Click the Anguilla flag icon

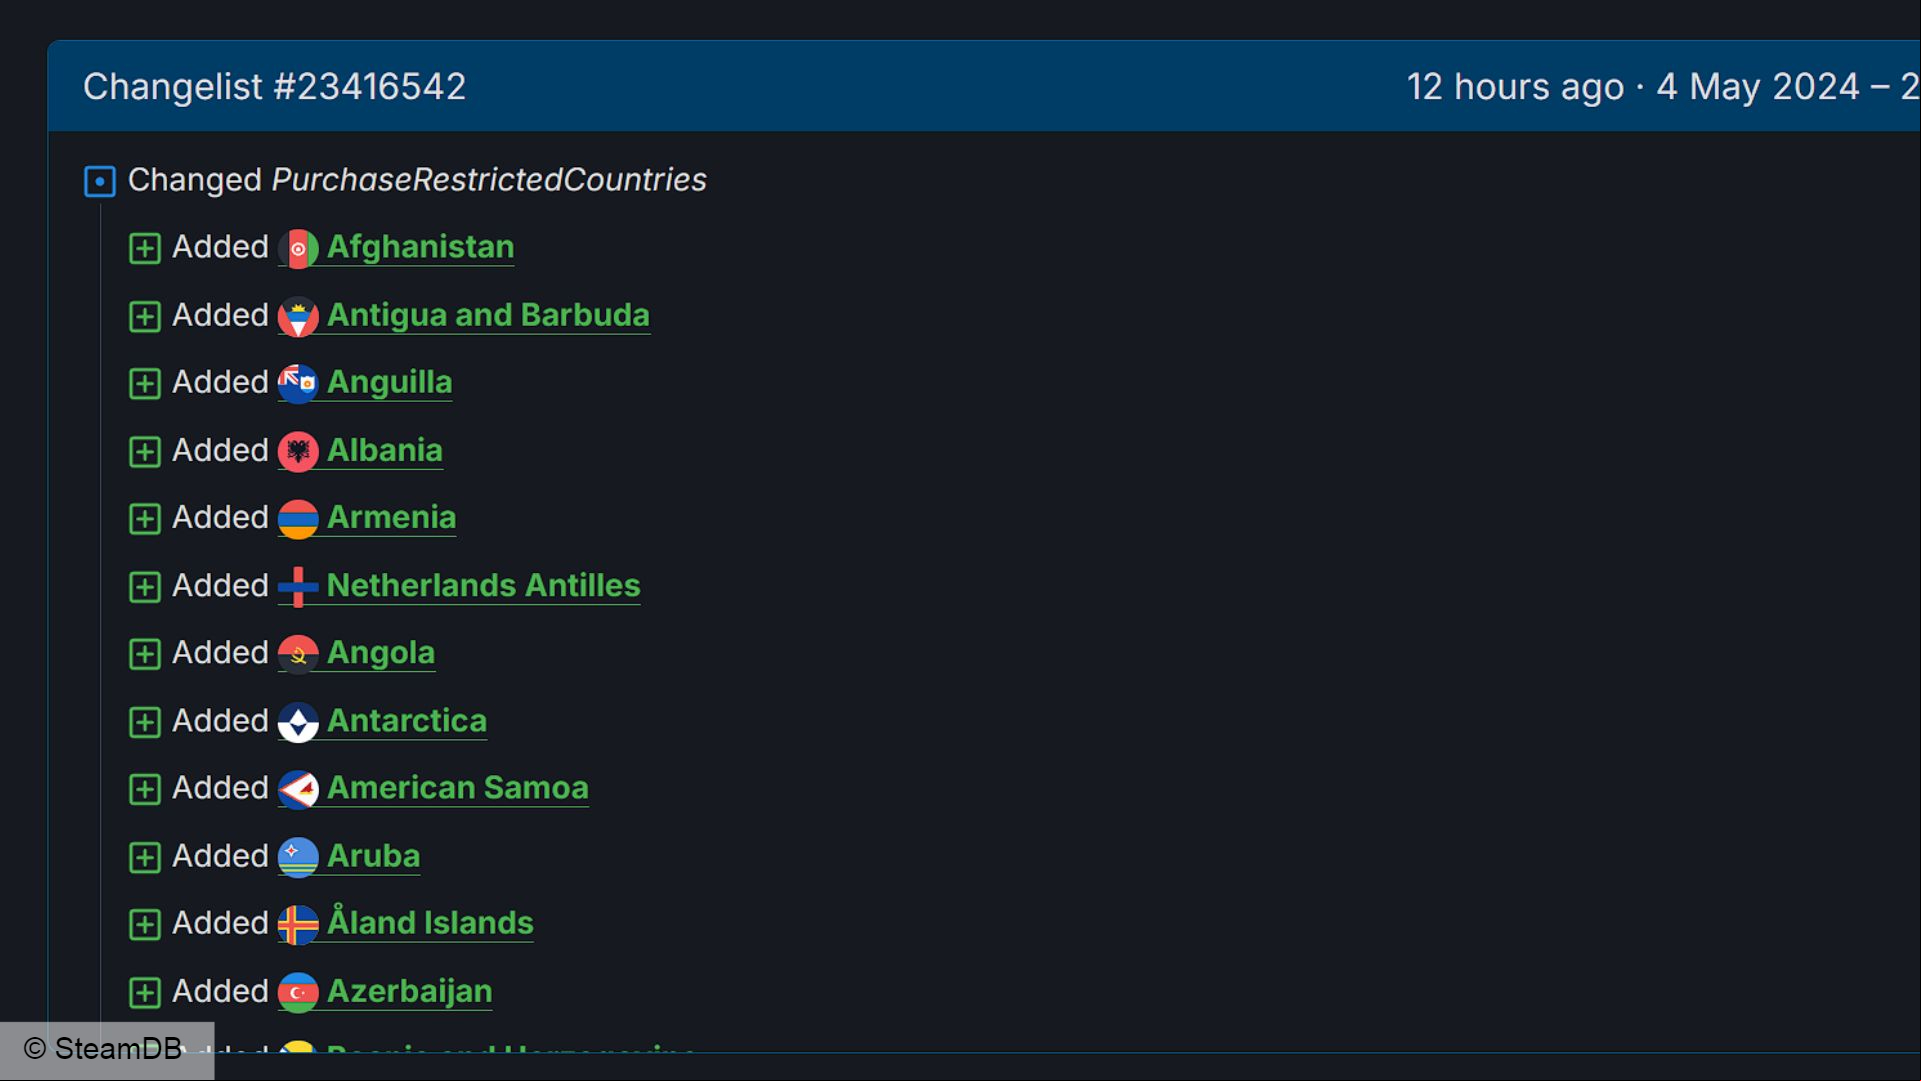(x=298, y=384)
